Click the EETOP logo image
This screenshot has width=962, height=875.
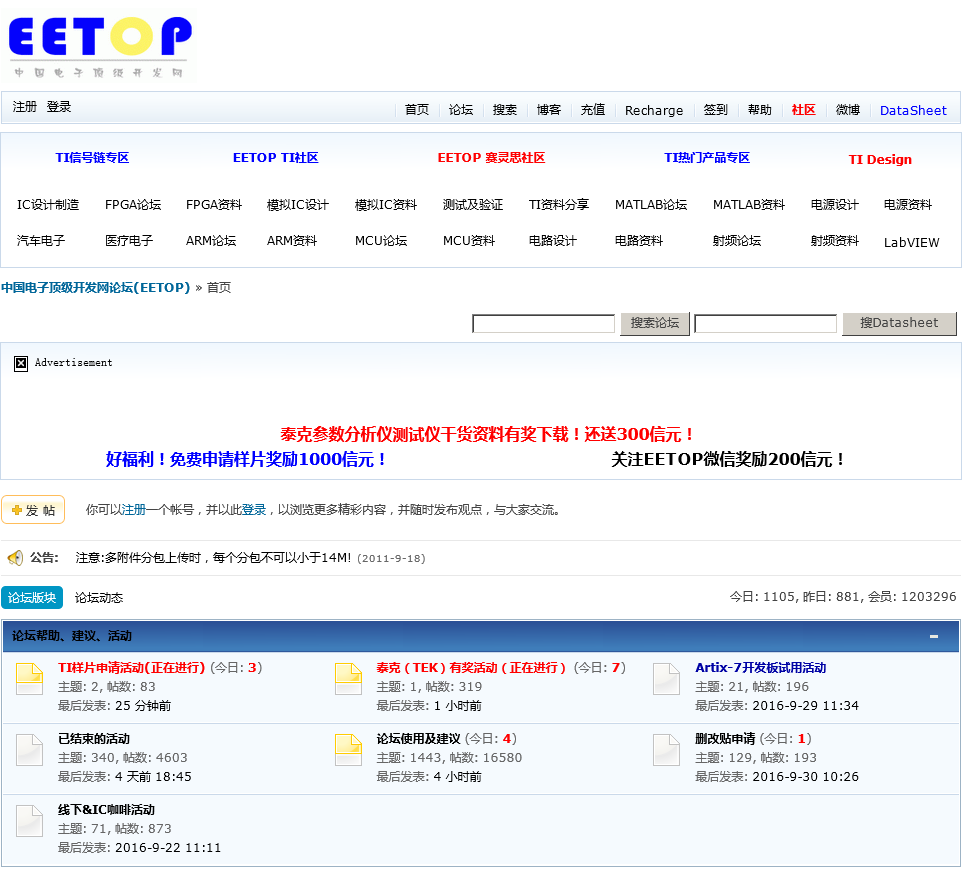pos(101,47)
